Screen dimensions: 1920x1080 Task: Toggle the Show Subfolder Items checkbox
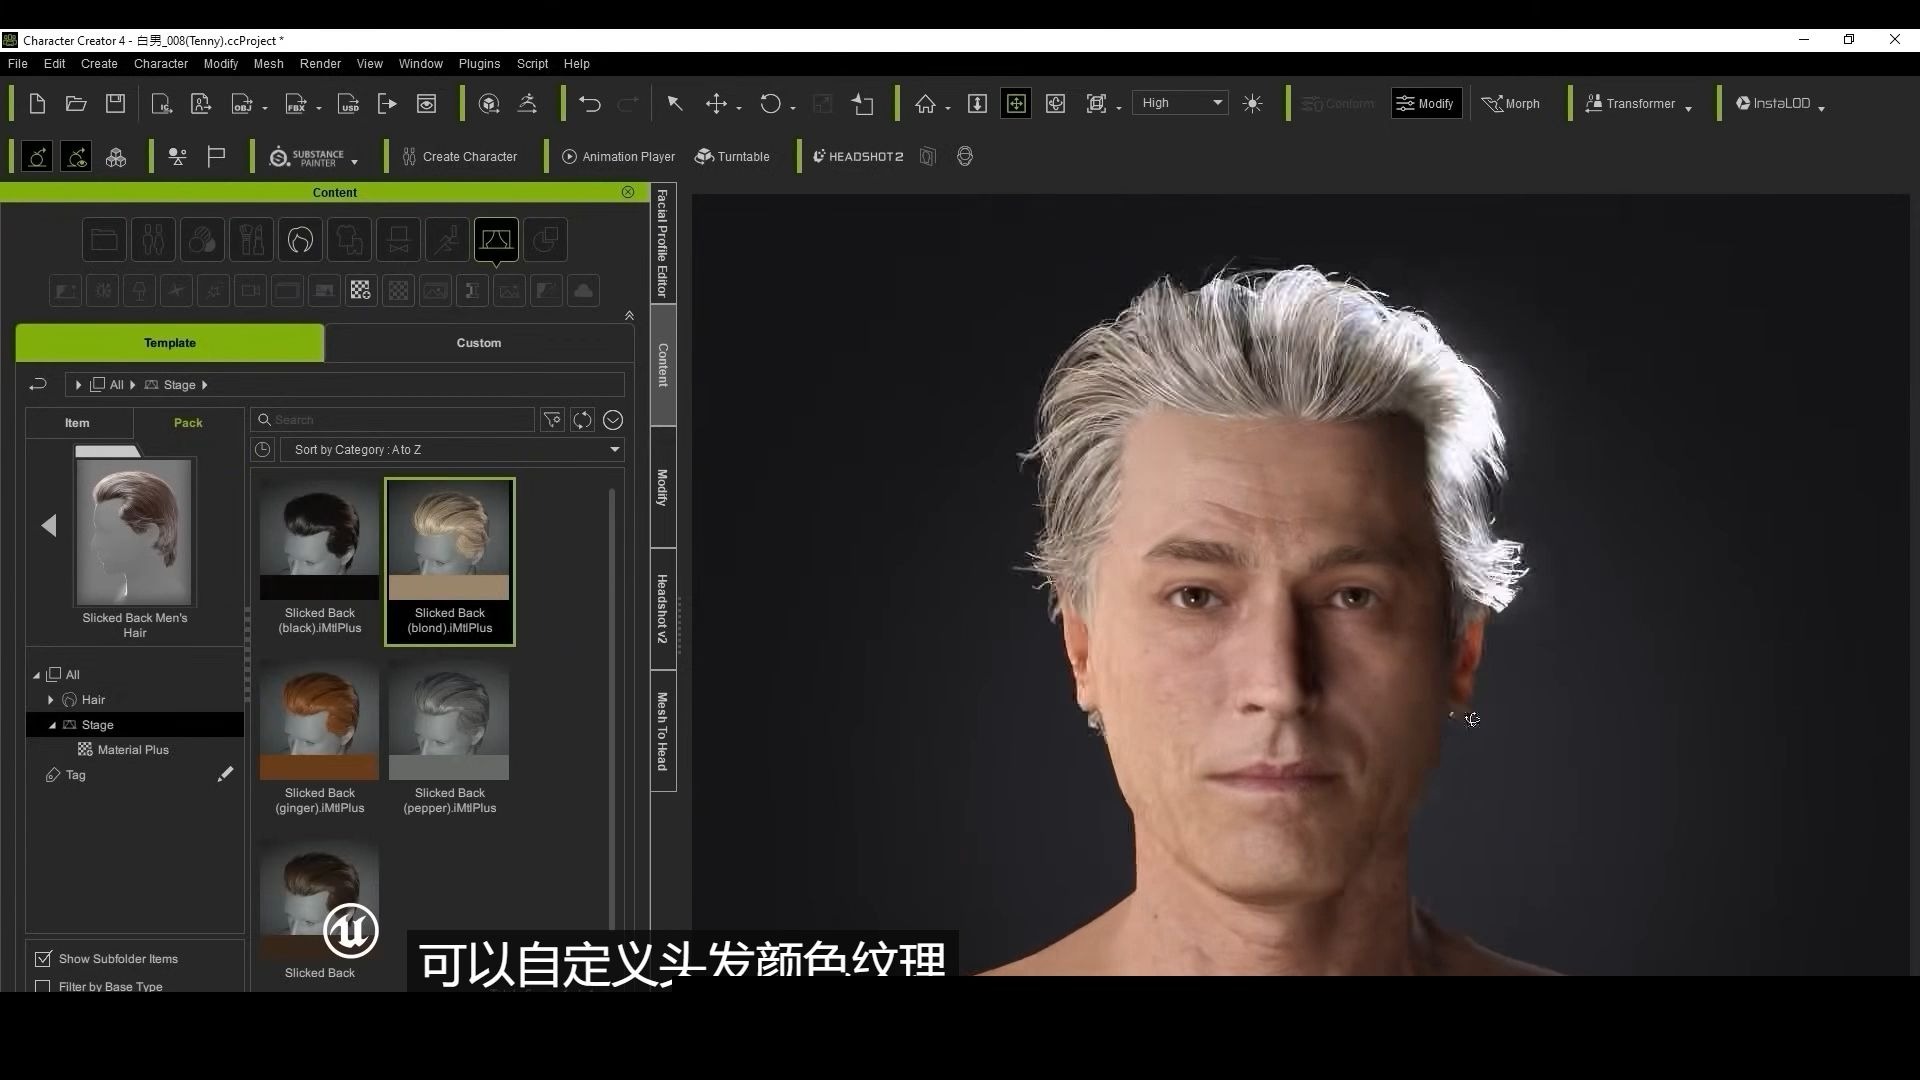pyautogui.click(x=43, y=958)
